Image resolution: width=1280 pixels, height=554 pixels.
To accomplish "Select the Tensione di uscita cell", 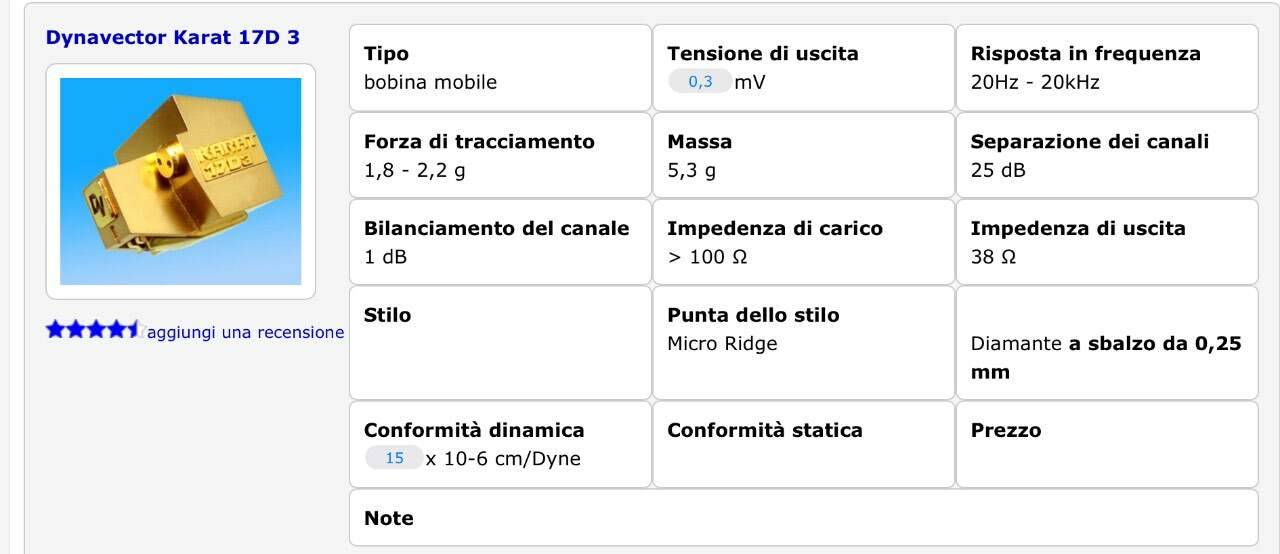I will (804, 68).
